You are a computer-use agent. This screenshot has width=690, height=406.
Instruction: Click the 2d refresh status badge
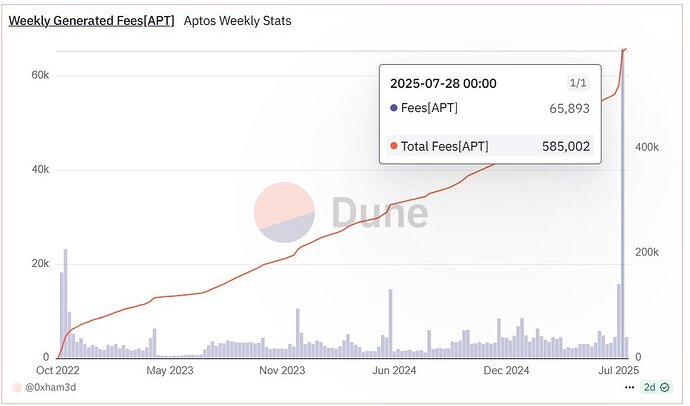[656, 387]
